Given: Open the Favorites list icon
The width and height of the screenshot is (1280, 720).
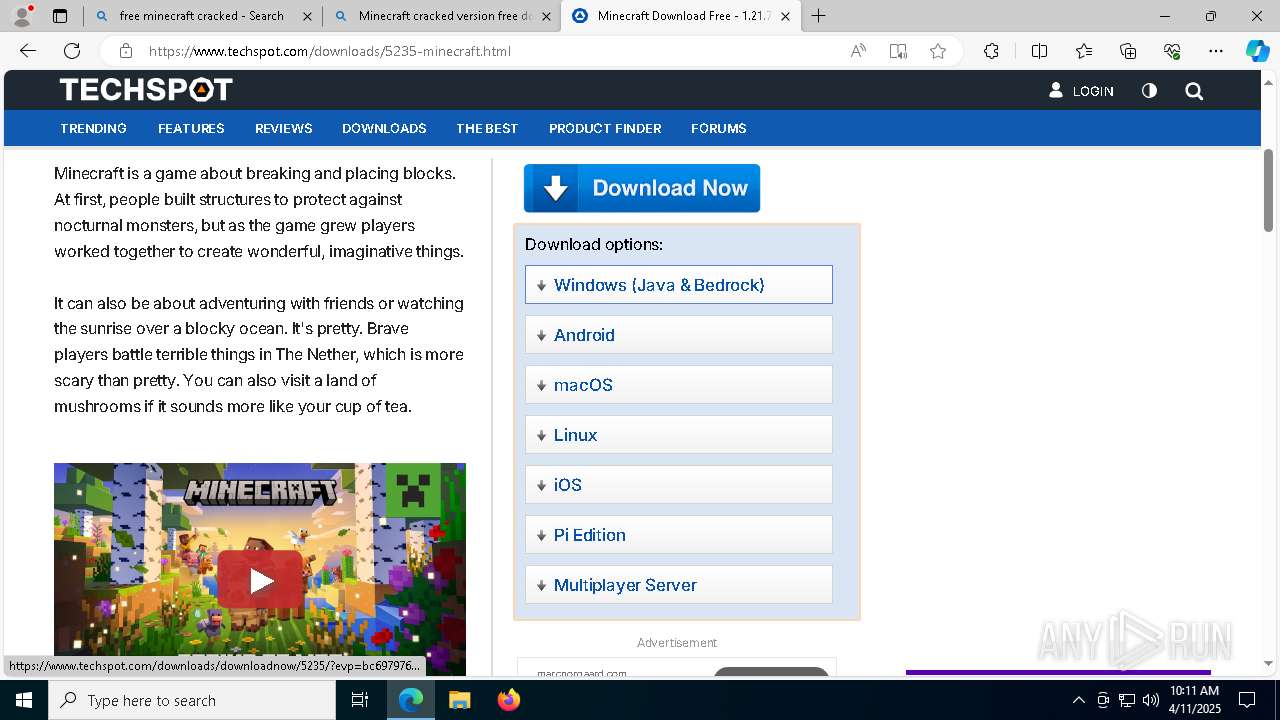Looking at the screenshot, I should (1084, 51).
